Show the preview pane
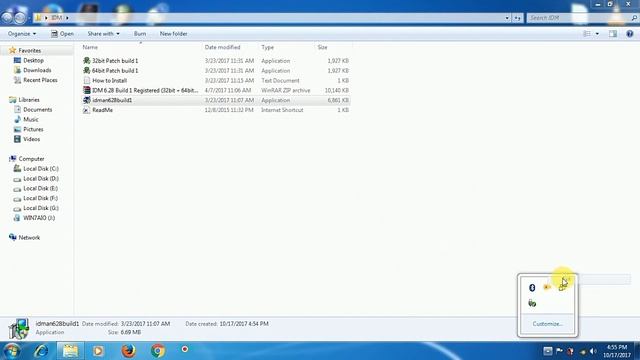 (x=613, y=34)
